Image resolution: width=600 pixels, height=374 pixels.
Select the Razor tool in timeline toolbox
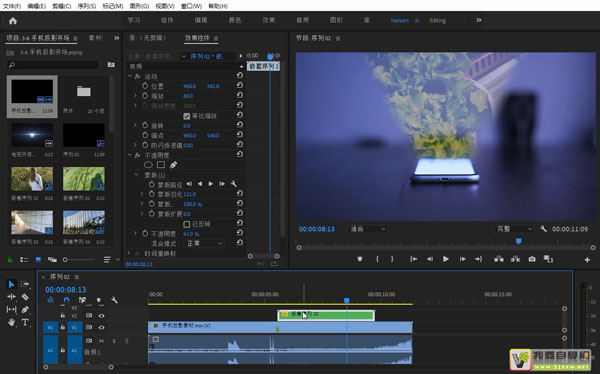click(25, 297)
